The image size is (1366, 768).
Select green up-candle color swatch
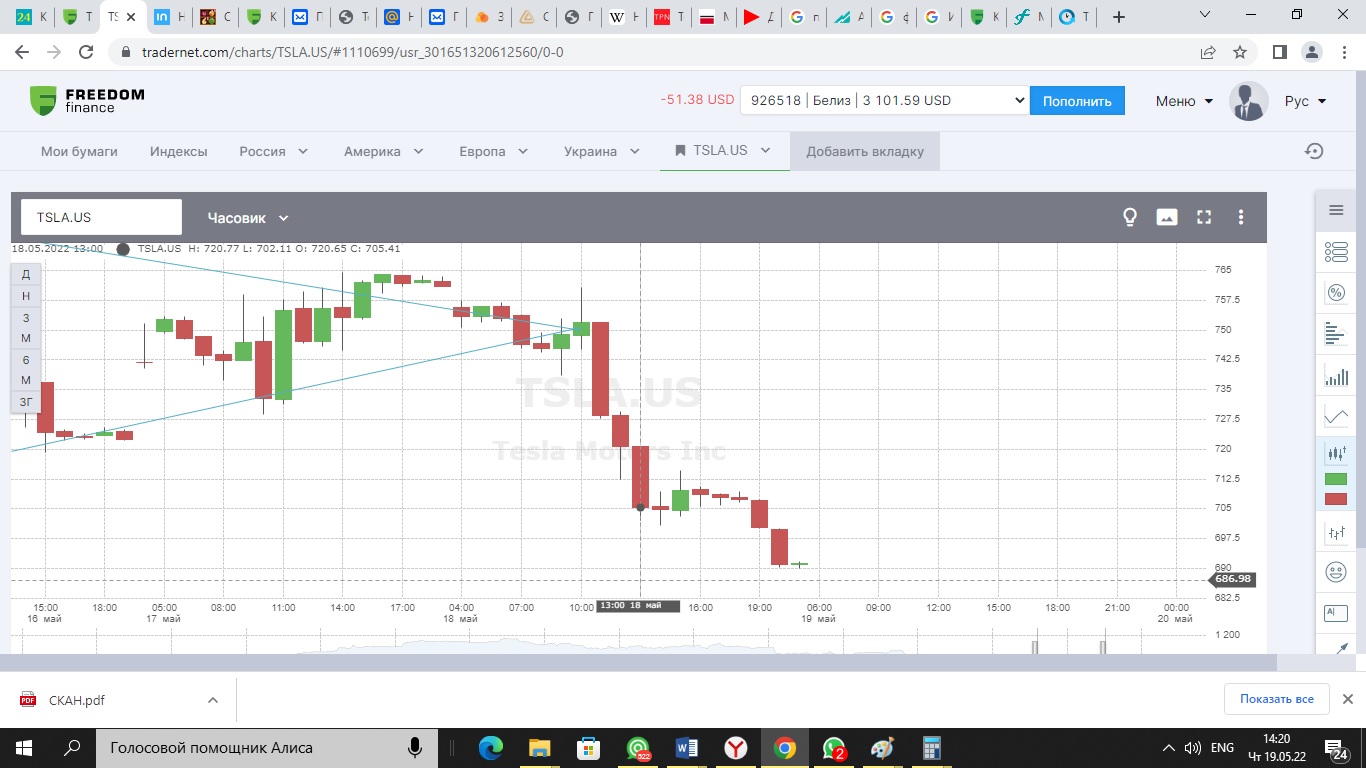coord(1336,479)
